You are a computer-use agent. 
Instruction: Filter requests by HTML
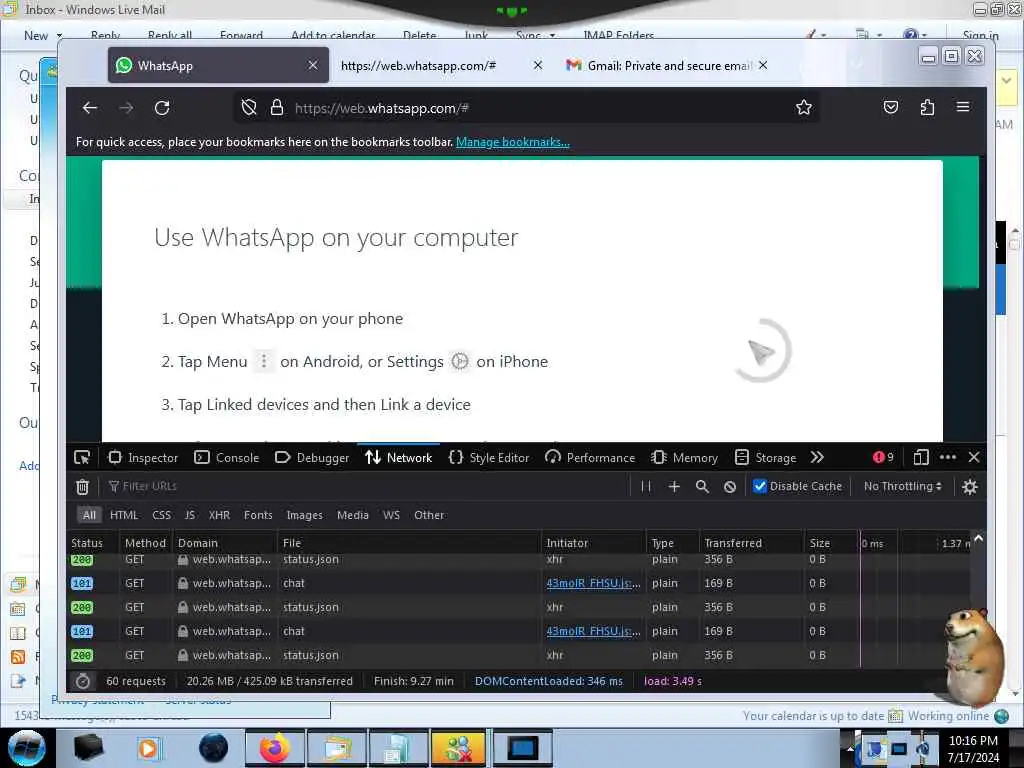(x=124, y=515)
